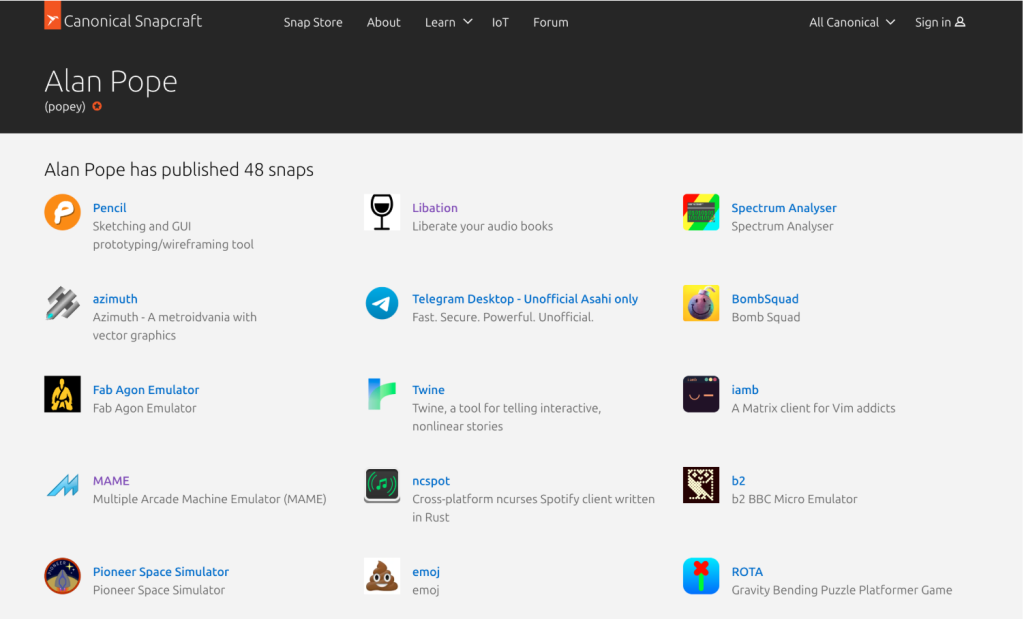Click 'Twine, a tool for telling interactive' description
Screen dimensions: 1024x619
click(x=507, y=417)
